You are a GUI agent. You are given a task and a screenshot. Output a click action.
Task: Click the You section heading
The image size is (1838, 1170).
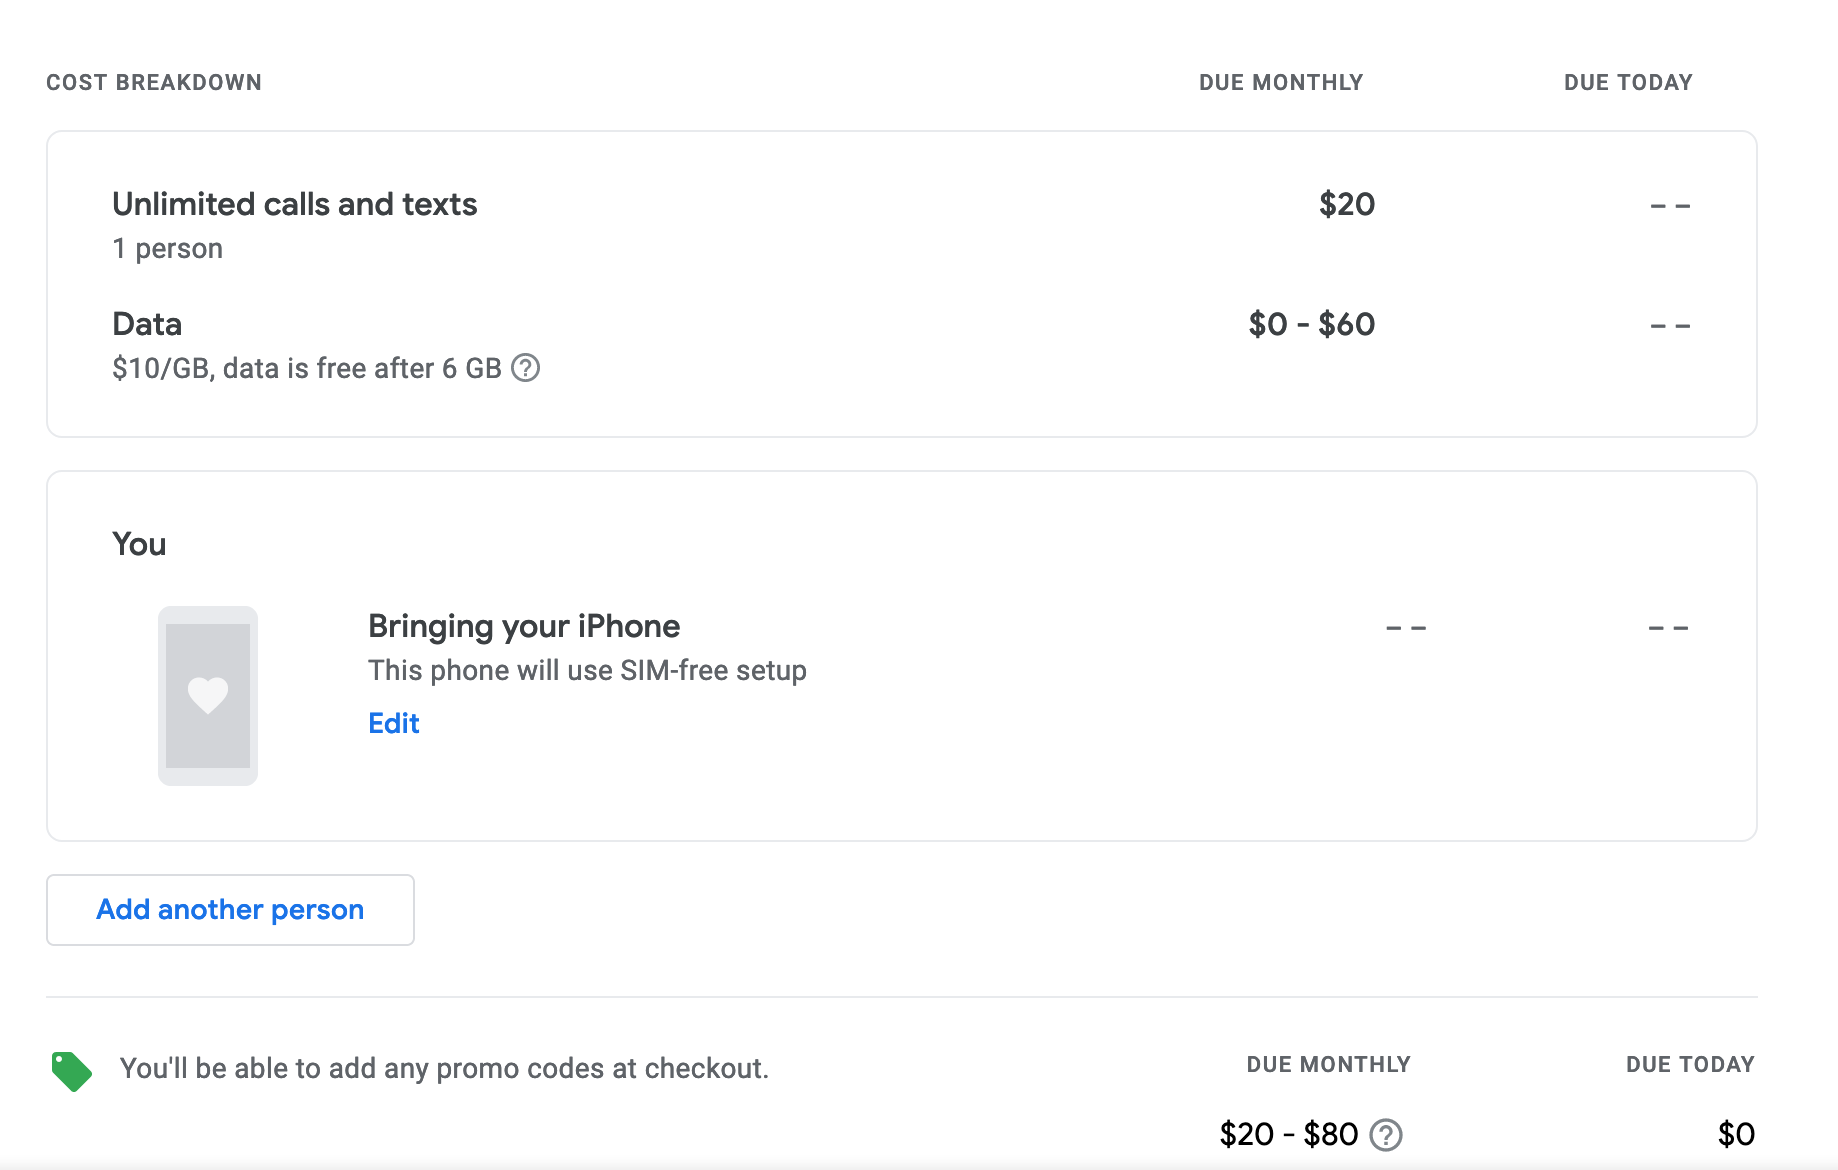[x=139, y=544]
